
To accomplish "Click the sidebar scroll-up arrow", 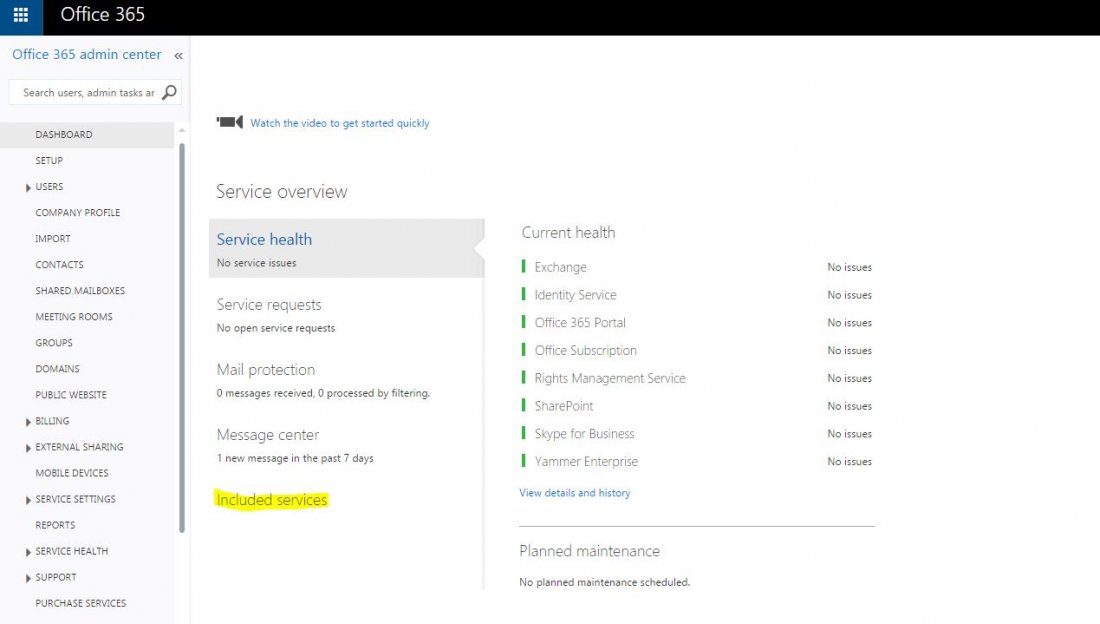I will click(182, 131).
